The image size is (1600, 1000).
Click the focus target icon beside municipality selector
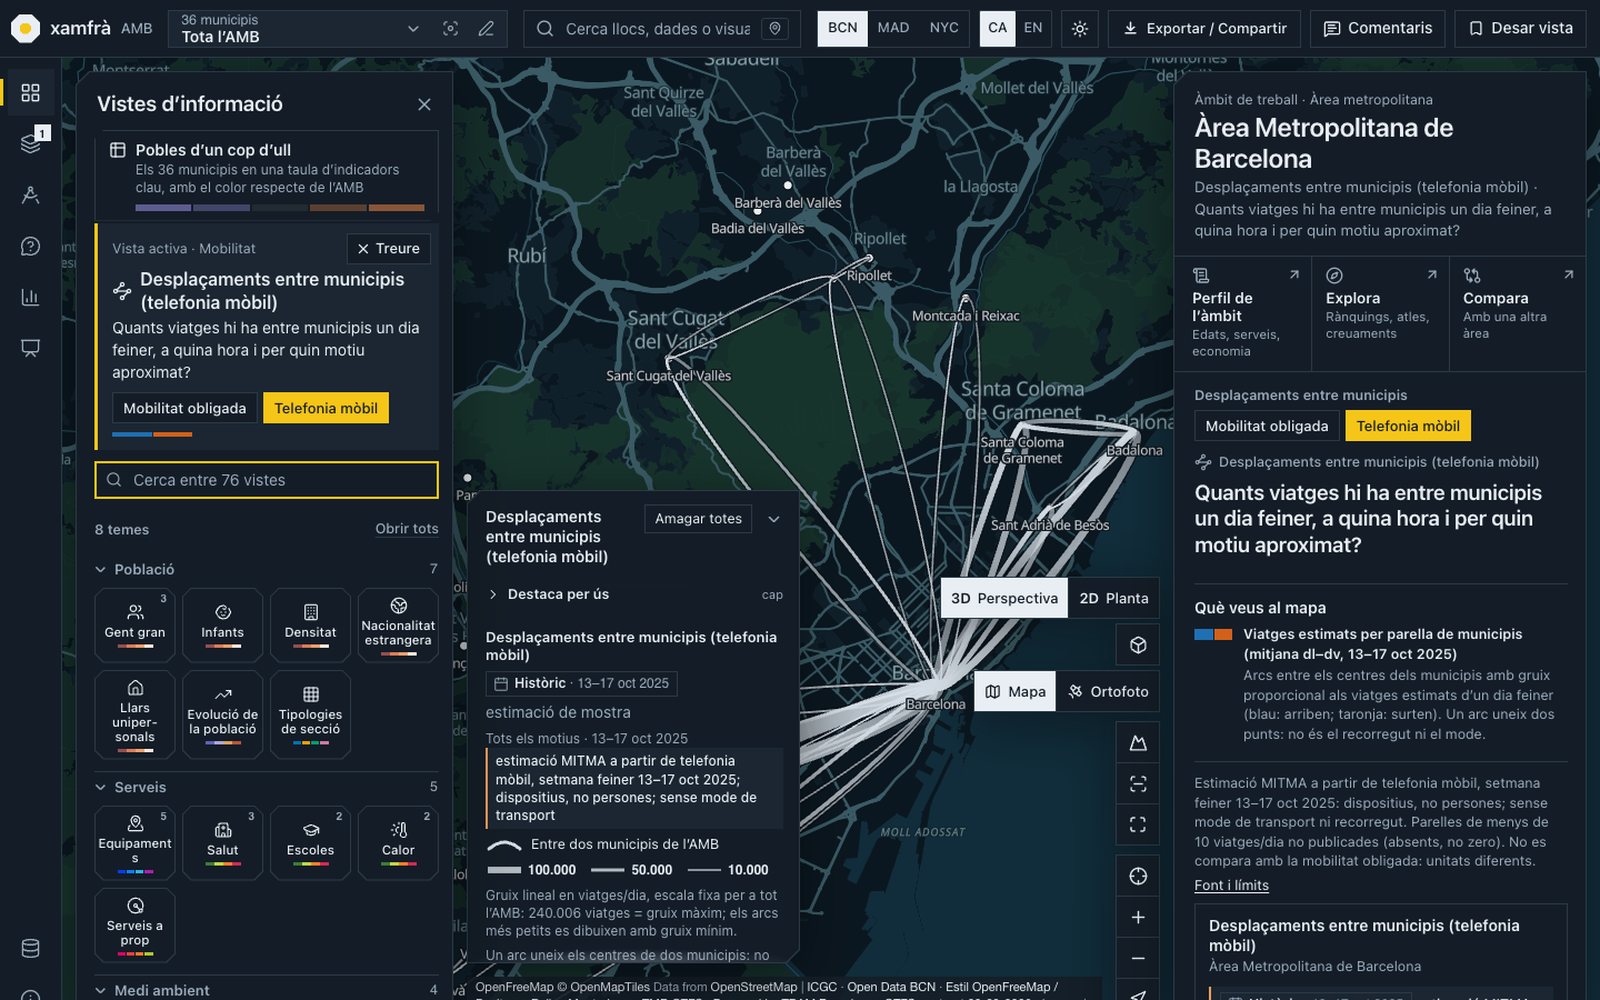(x=451, y=29)
